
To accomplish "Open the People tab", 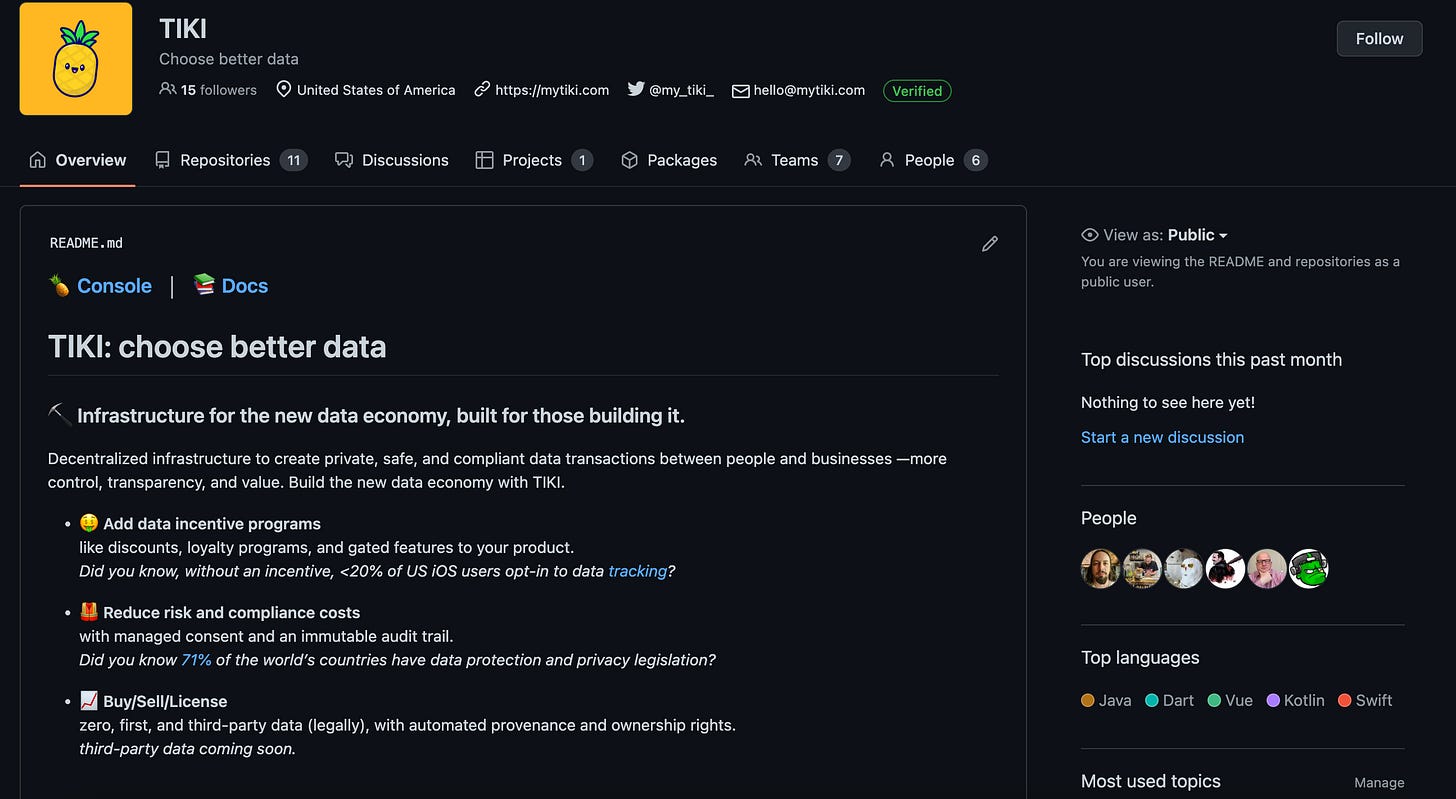I will tap(932, 160).
